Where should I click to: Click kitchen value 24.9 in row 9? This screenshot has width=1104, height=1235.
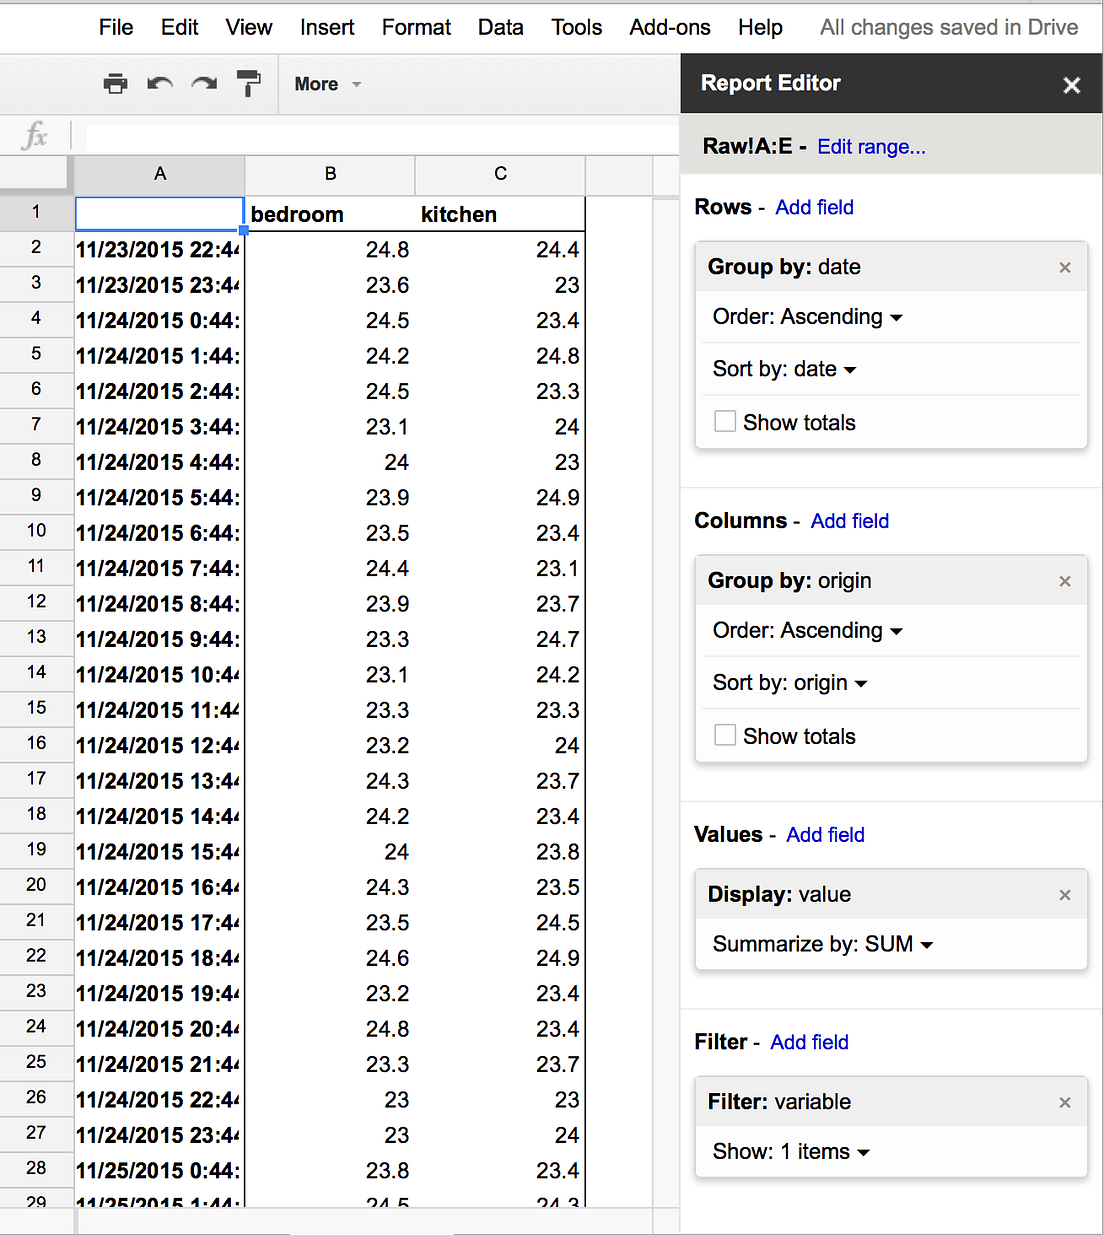(500, 498)
